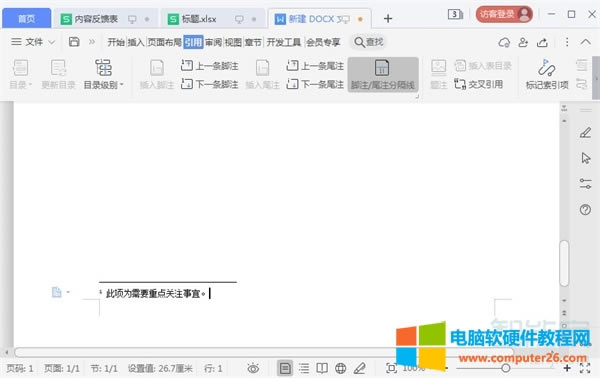
Task: Click the 标记索引项 button
Action: pyautogui.click(x=547, y=74)
